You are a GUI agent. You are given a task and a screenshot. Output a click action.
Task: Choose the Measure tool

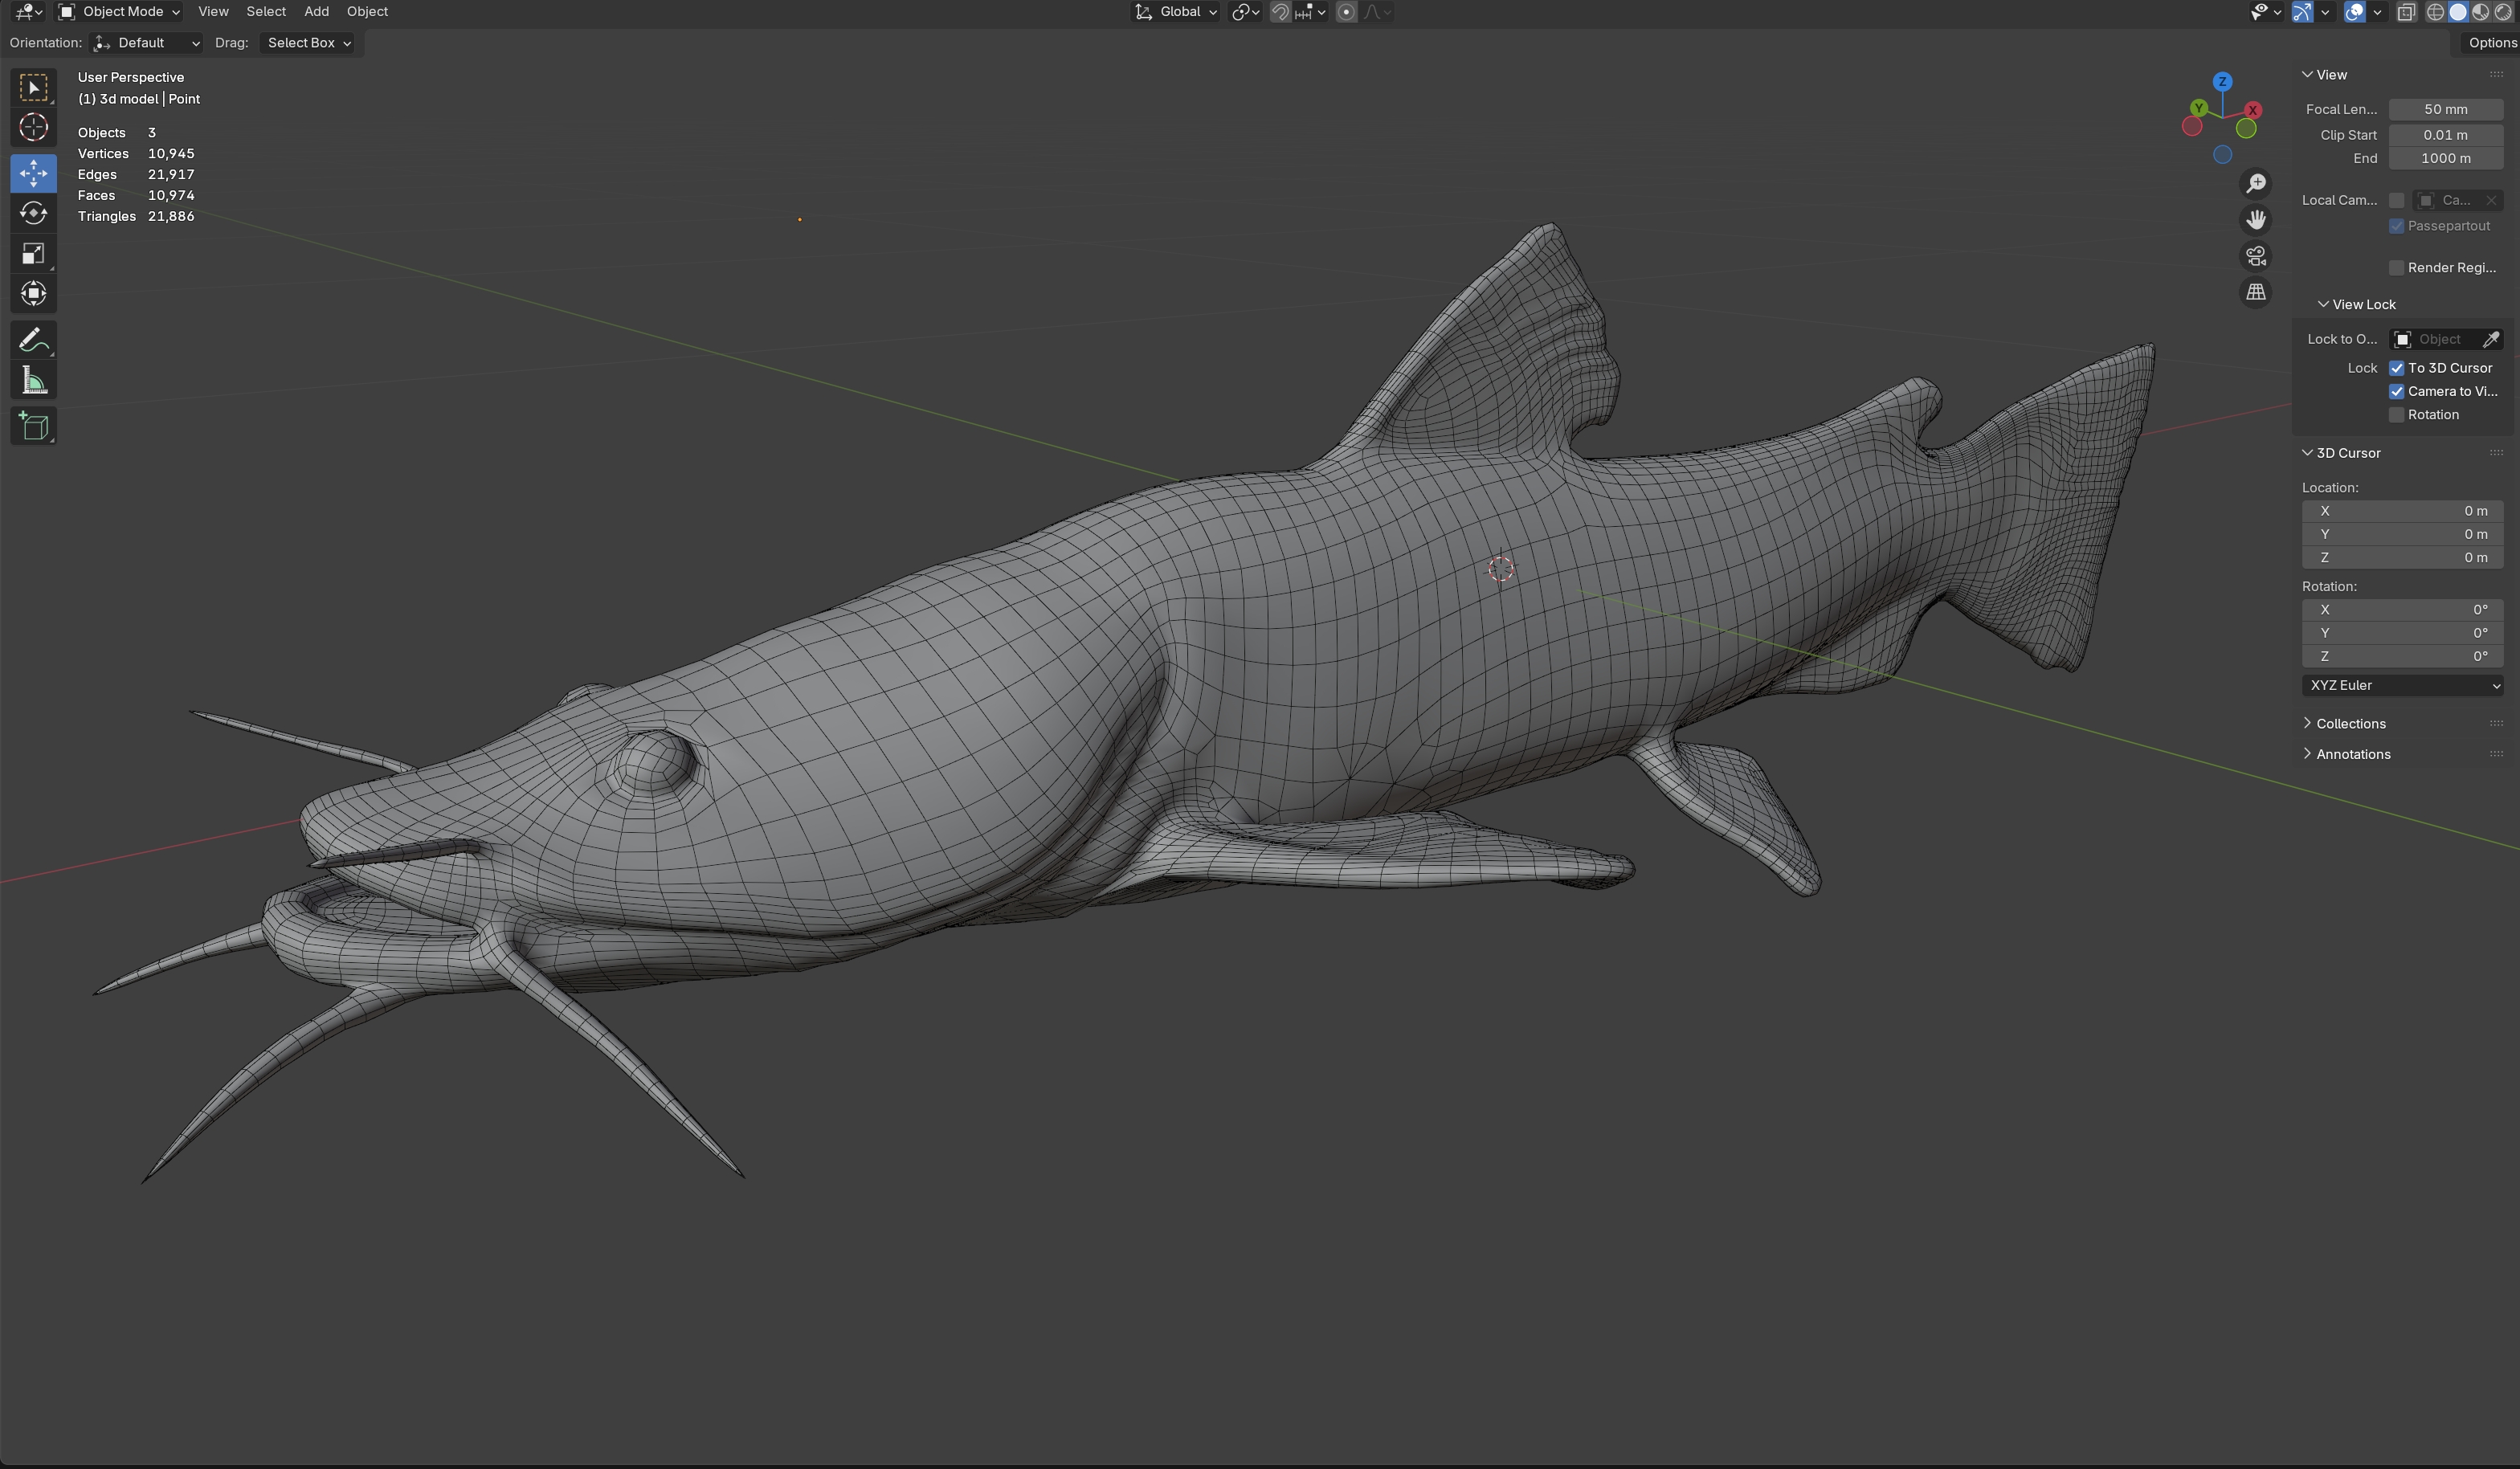point(33,381)
